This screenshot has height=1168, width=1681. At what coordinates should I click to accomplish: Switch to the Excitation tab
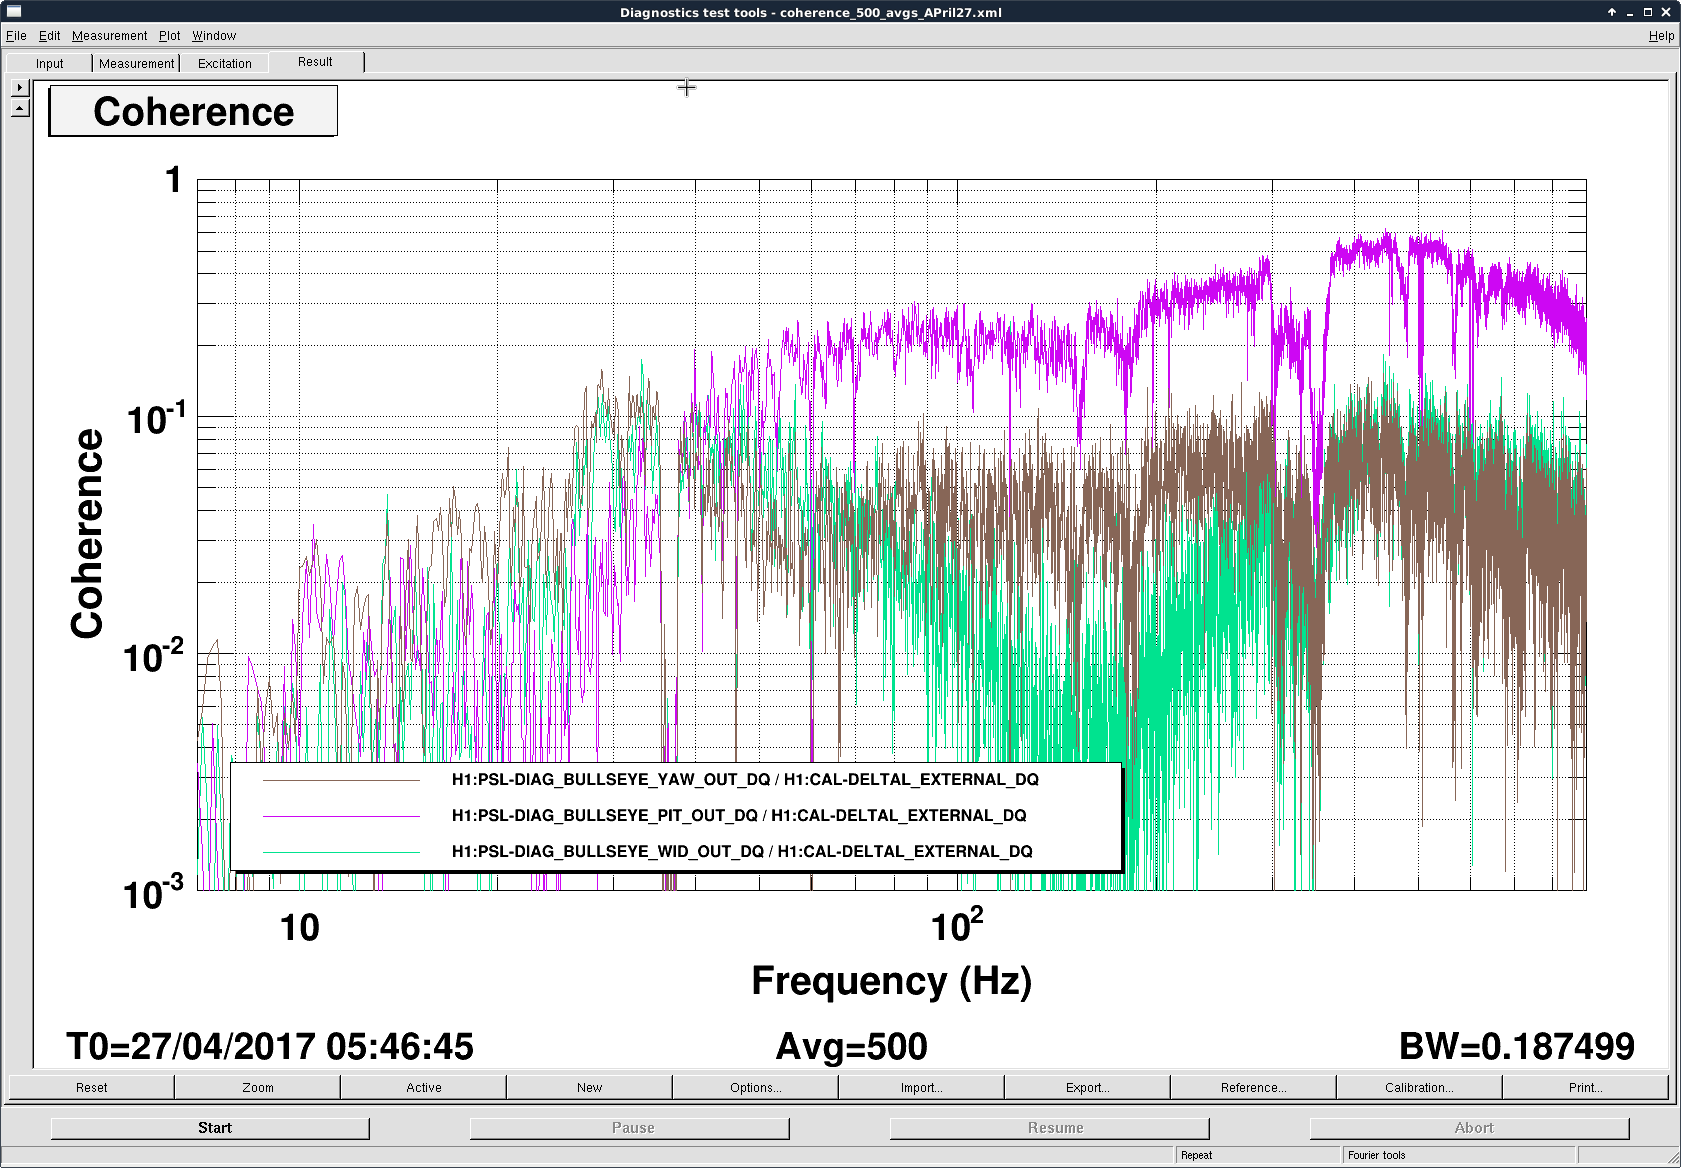coord(225,63)
